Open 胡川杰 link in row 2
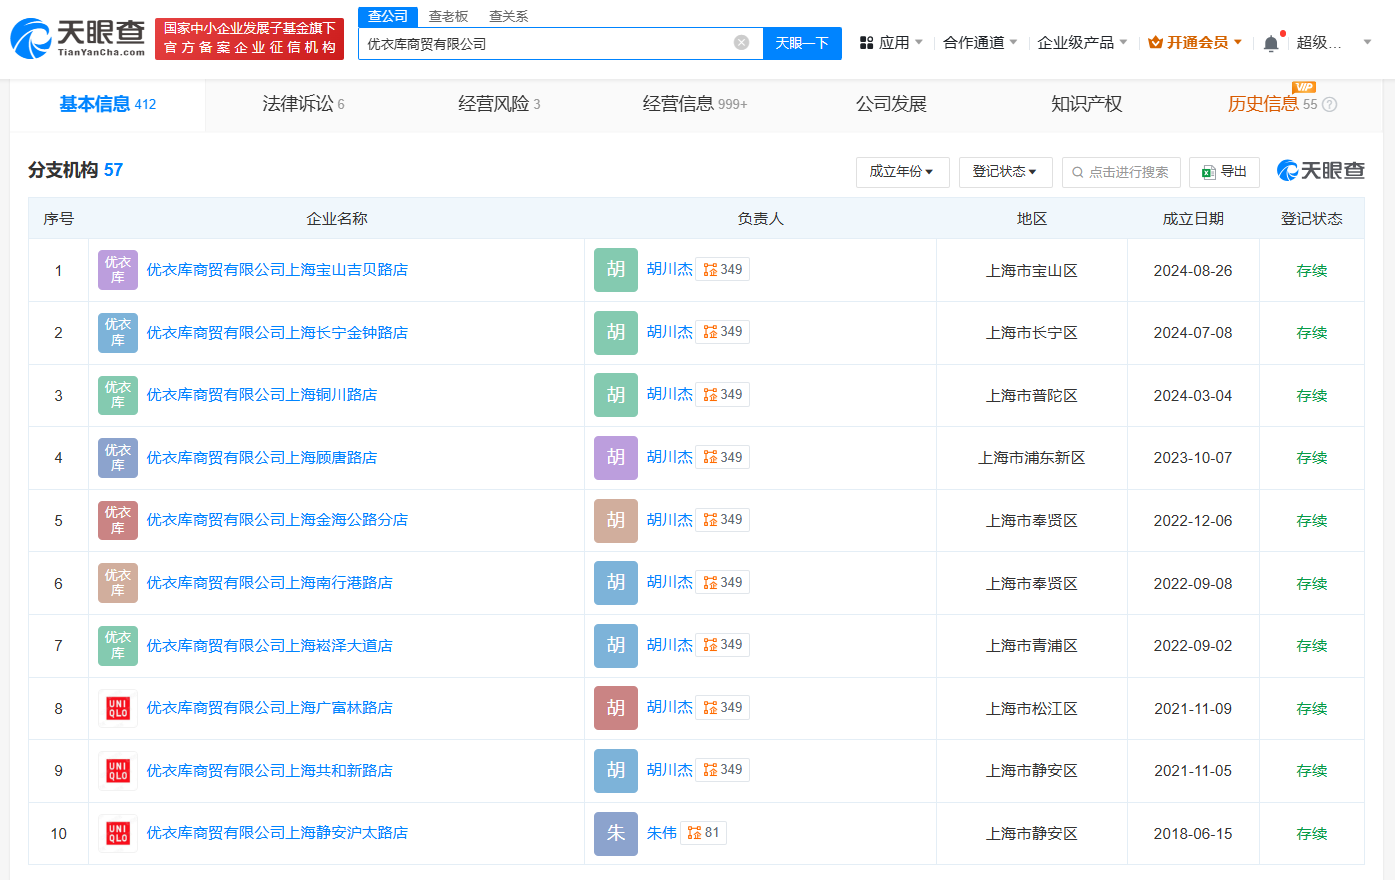The image size is (1395, 880). (x=669, y=331)
